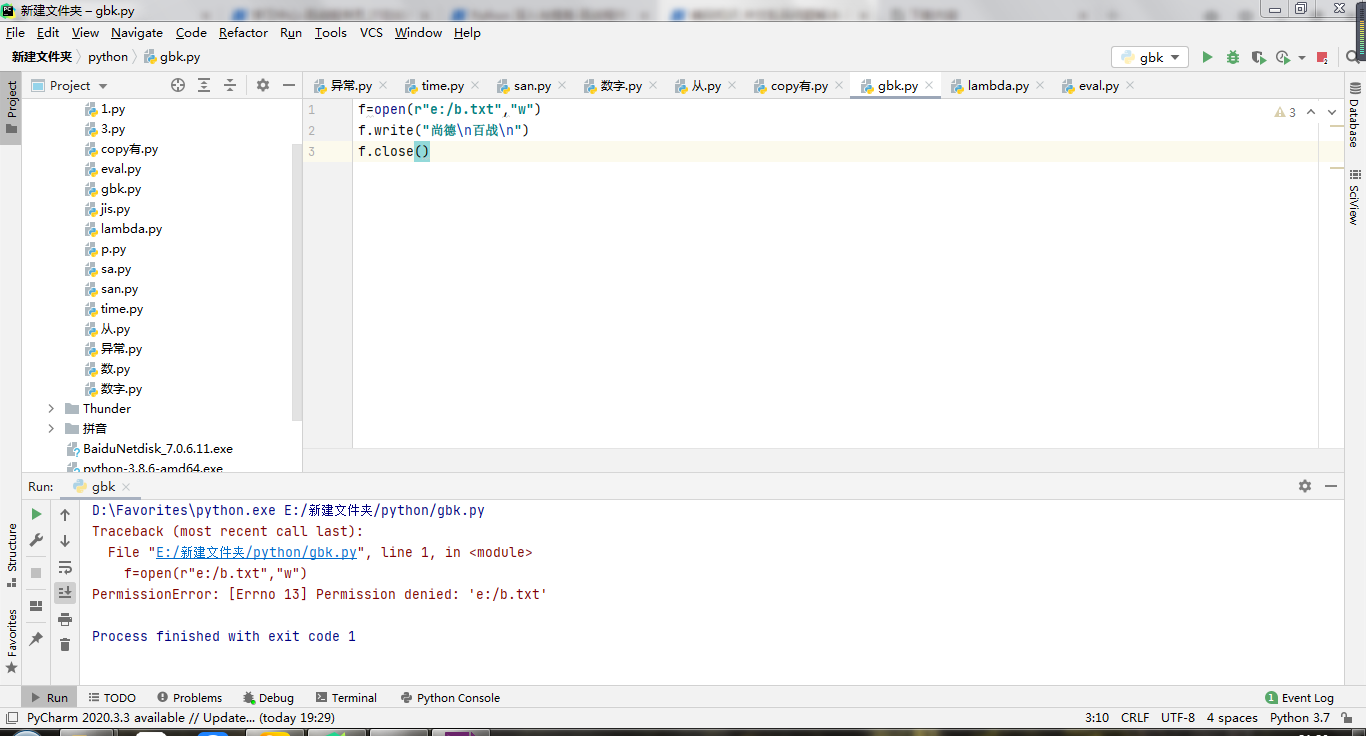Close the gbk tab in Run panel

[x=126, y=487]
